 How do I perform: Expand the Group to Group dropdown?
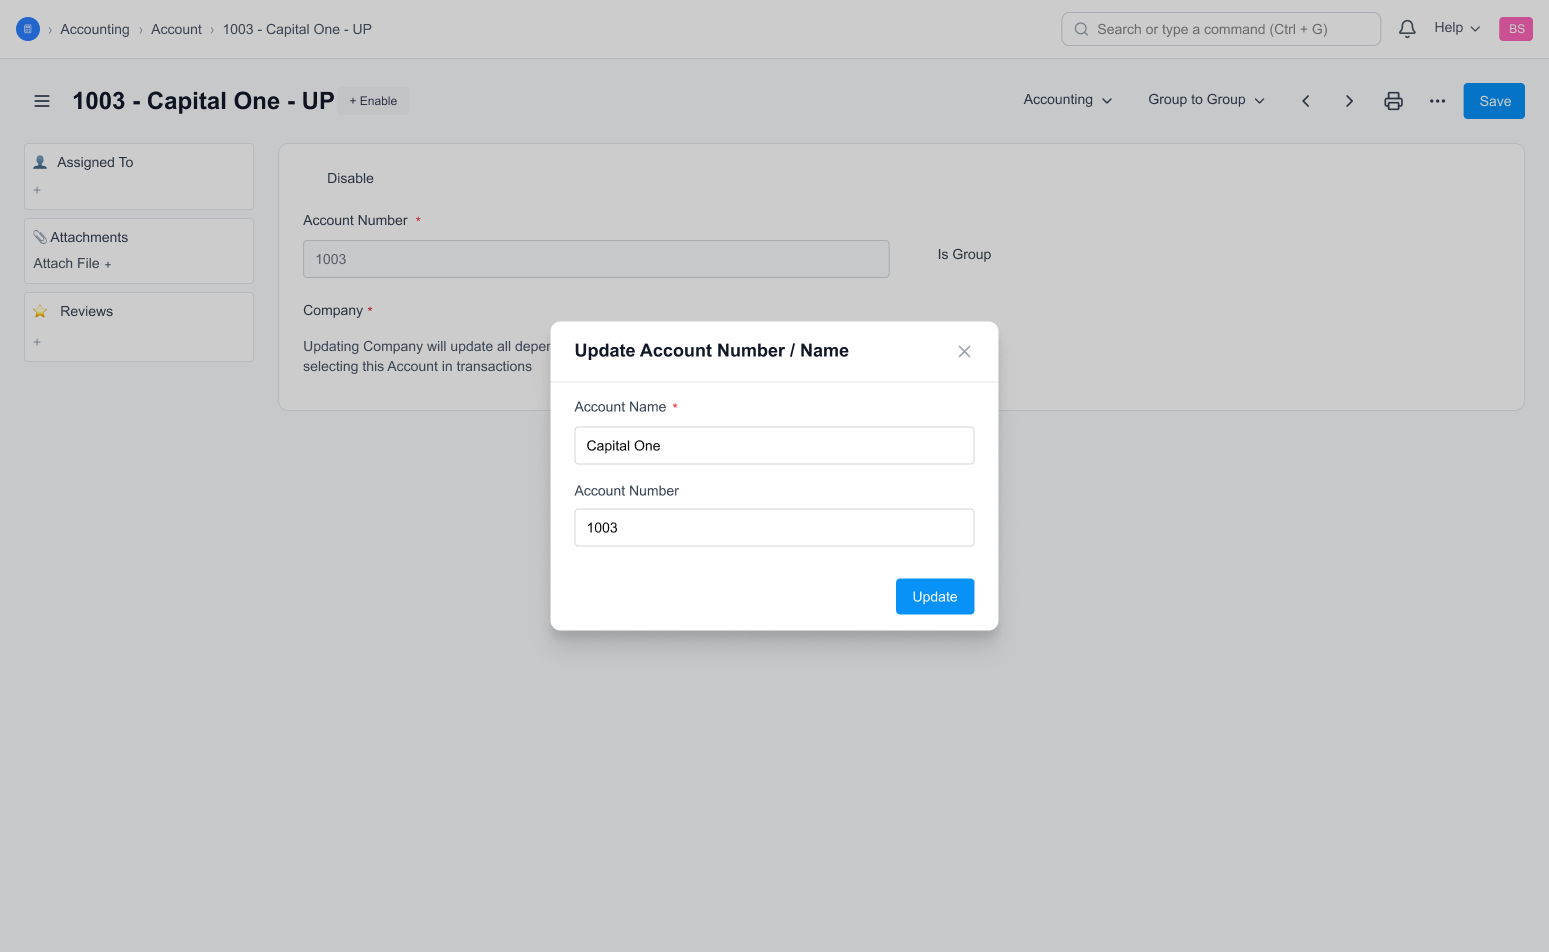tap(1206, 100)
